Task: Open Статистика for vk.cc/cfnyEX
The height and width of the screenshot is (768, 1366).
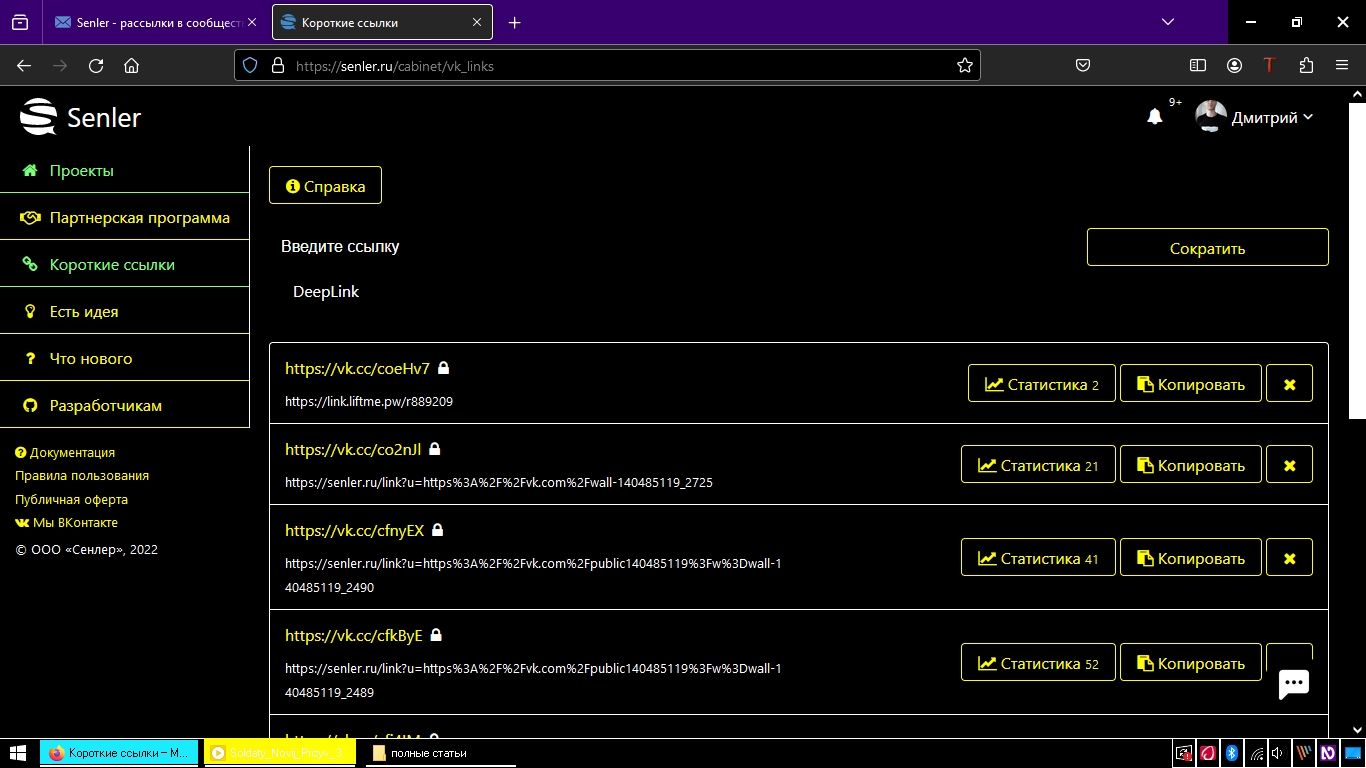Action: click(x=1038, y=558)
